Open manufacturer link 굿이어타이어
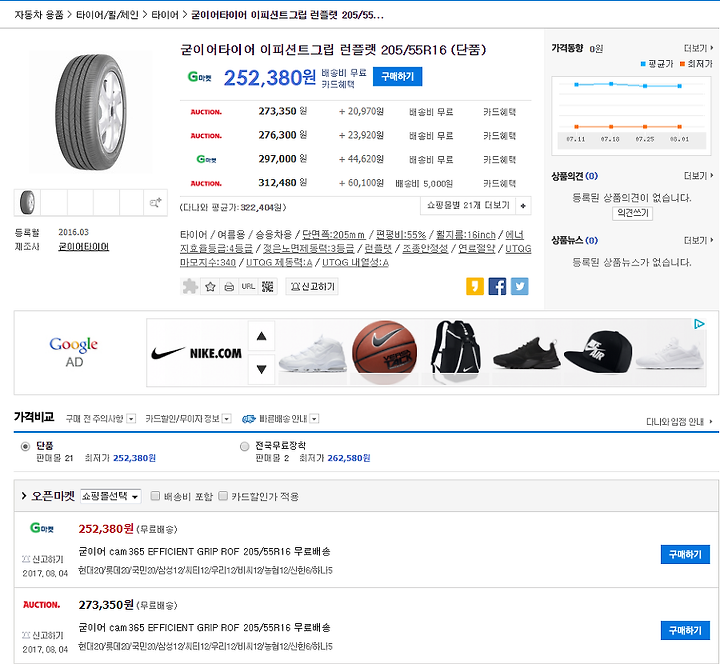720x664 pixels. coord(84,247)
